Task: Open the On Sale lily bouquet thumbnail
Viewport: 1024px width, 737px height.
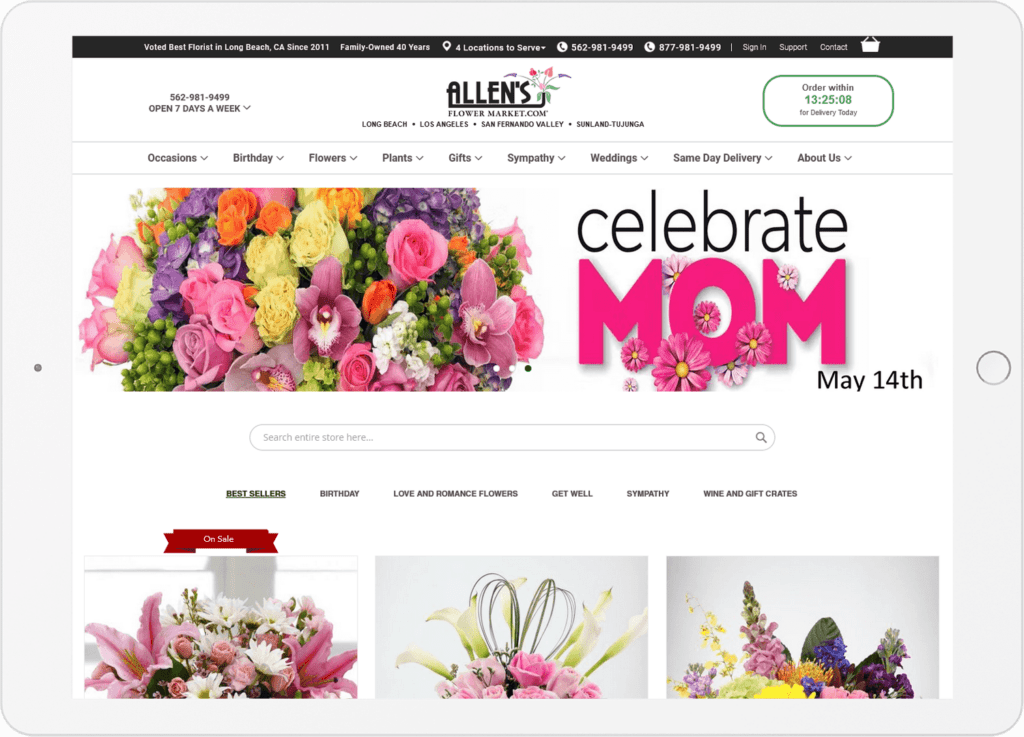Action: click(221, 627)
